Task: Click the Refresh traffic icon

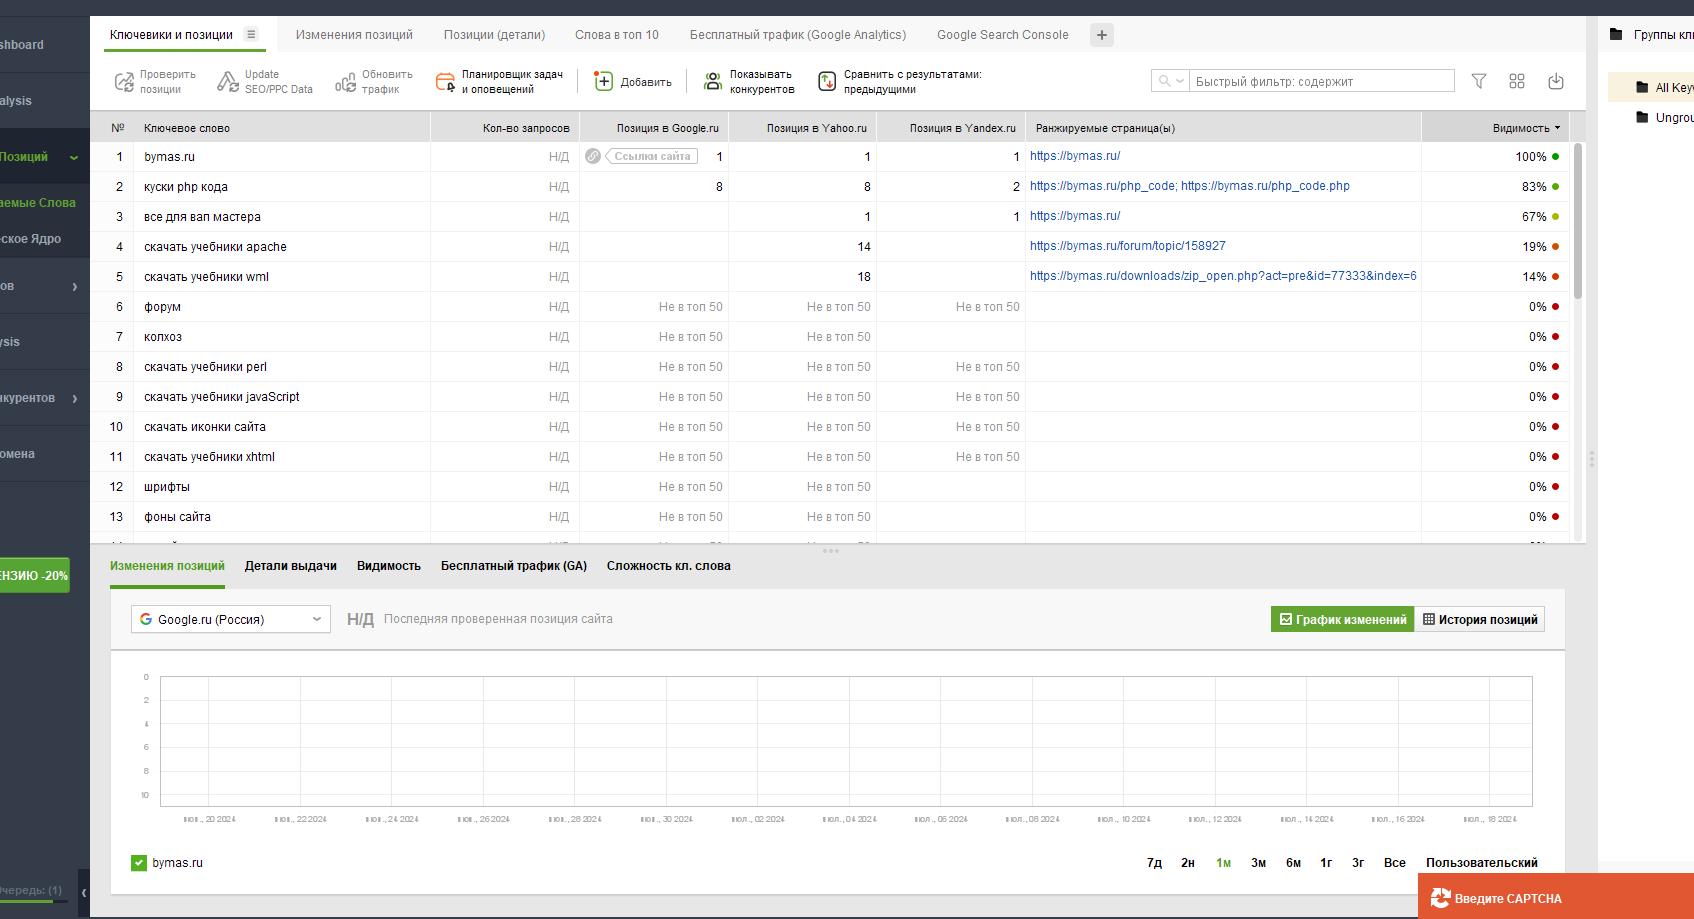Action: tap(345, 82)
